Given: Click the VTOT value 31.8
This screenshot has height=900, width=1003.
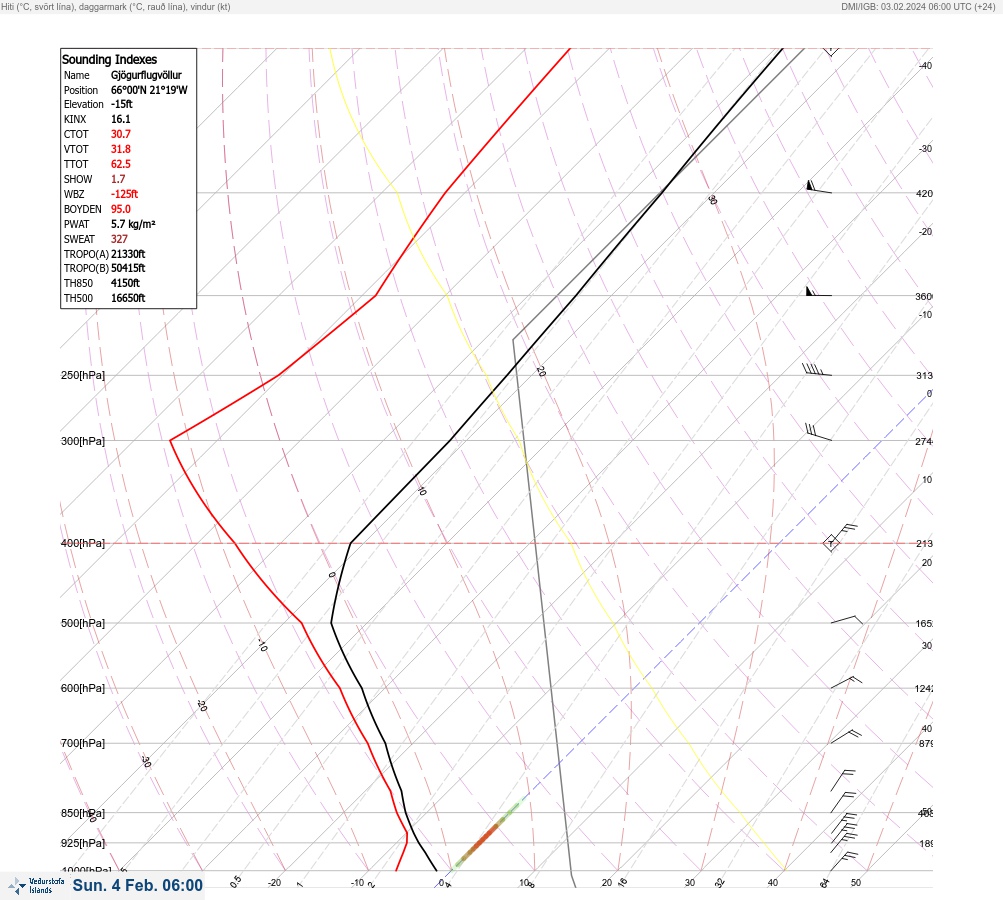Looking at the screenshot, I should pos(121,149).
